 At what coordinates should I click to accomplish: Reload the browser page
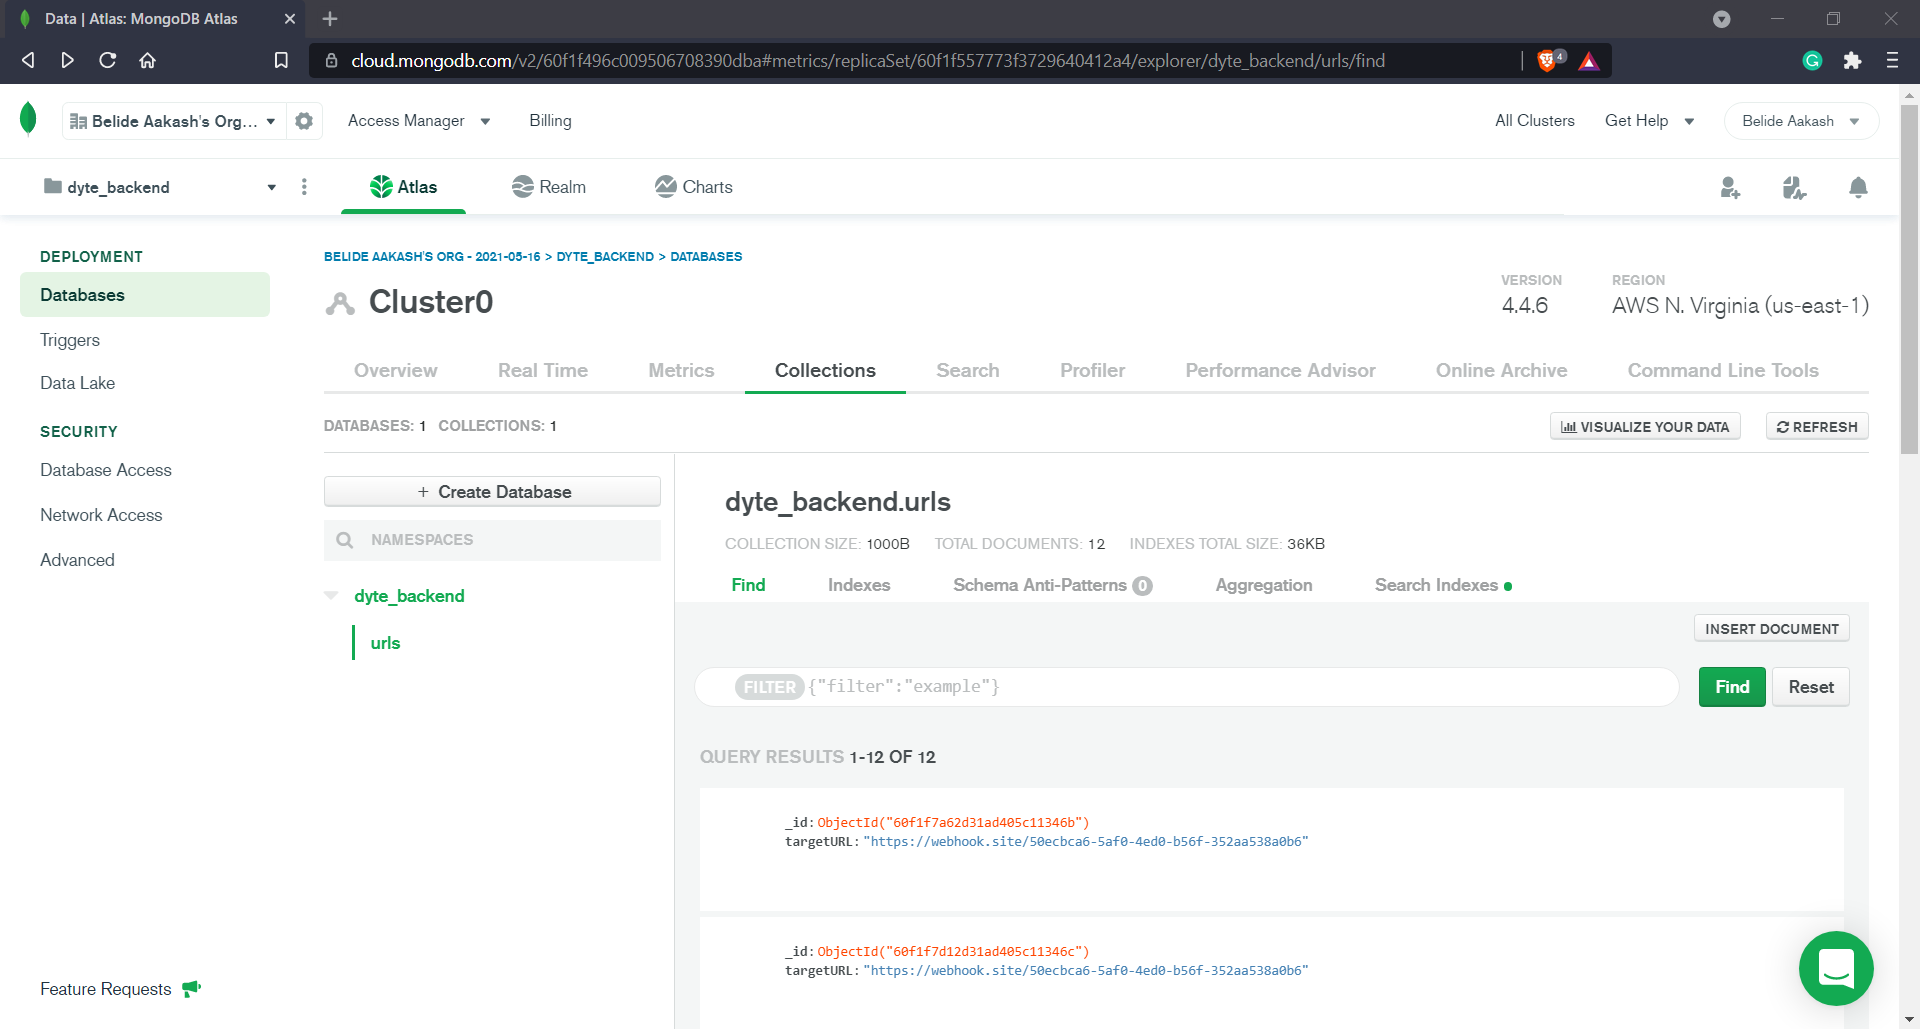pyautogui.click(x=107, y=60)
